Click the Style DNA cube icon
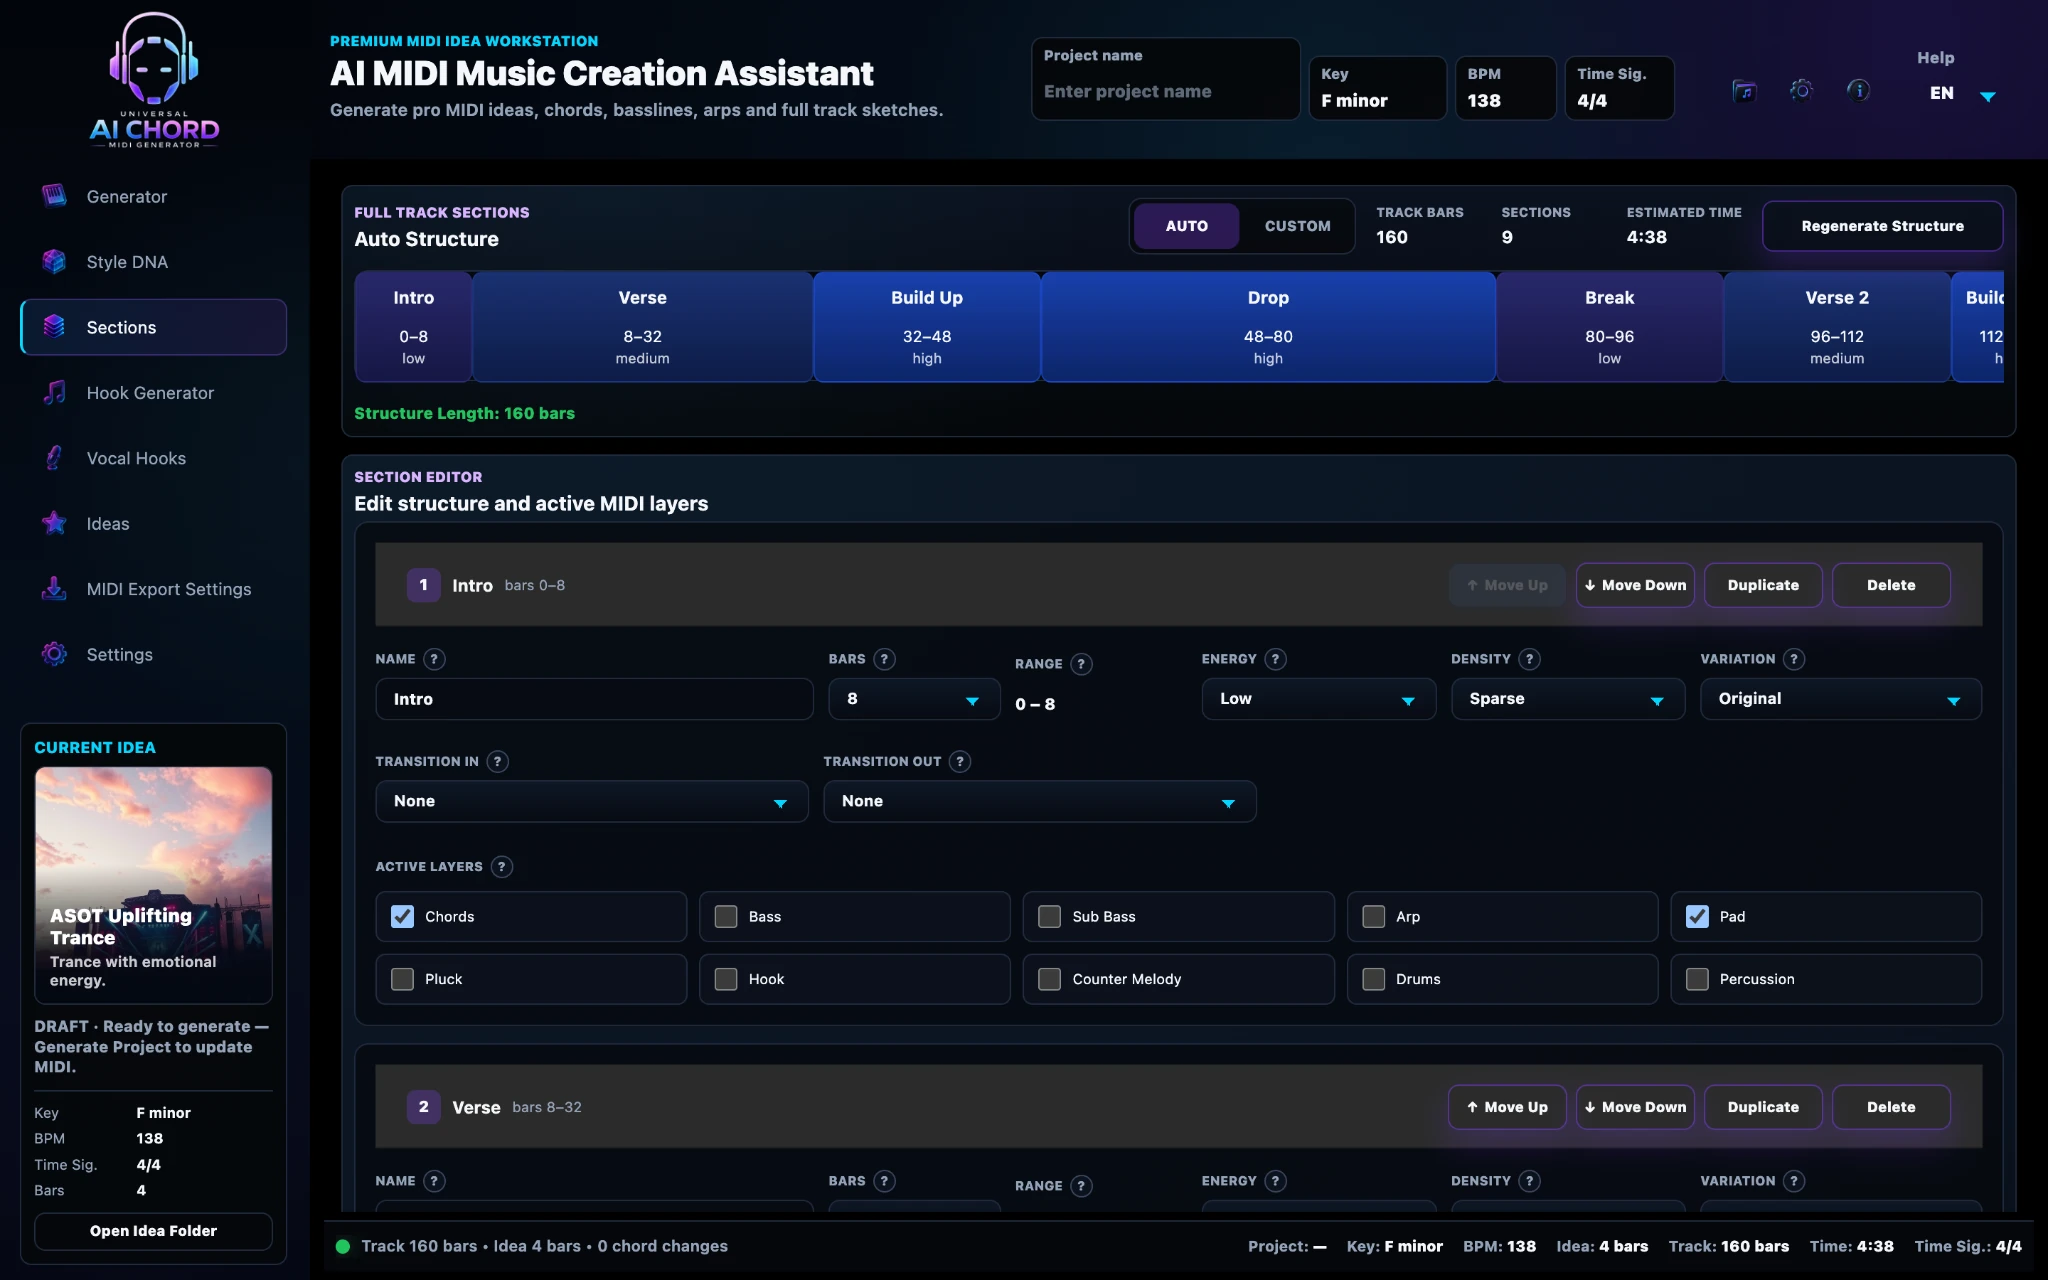This screenshot has height=1280, width=2048. tap(54, 261)
